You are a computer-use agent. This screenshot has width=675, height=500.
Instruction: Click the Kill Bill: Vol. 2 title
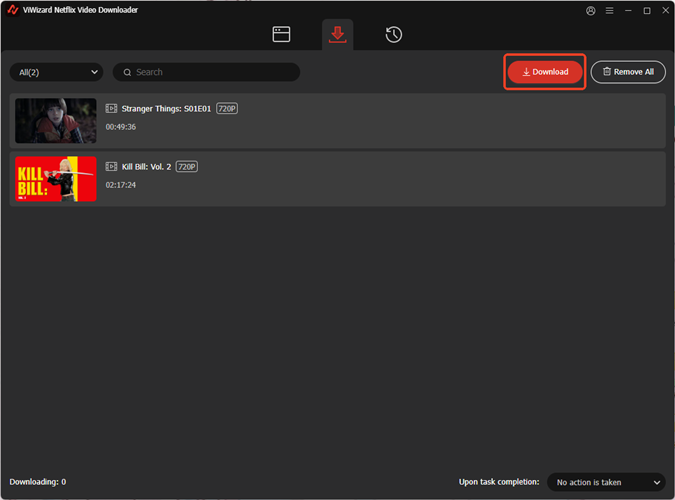coord(146,167)
